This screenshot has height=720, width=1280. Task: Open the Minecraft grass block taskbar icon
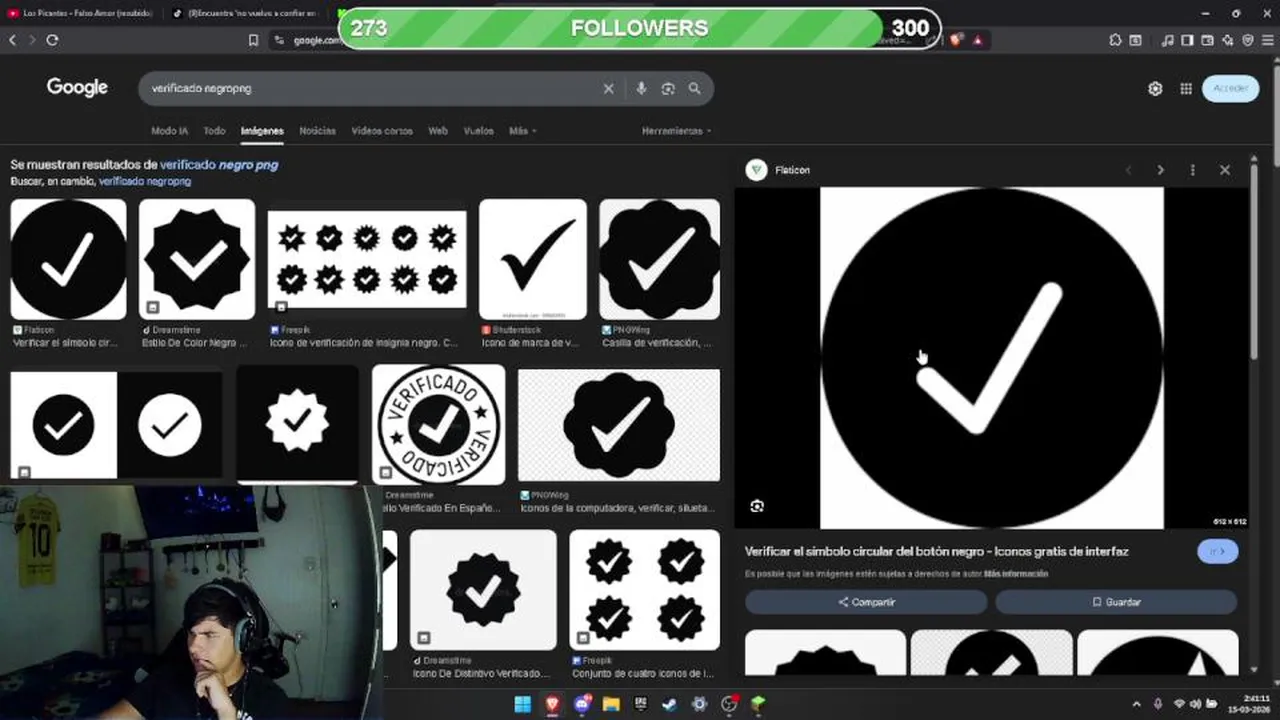click(759, 704)
